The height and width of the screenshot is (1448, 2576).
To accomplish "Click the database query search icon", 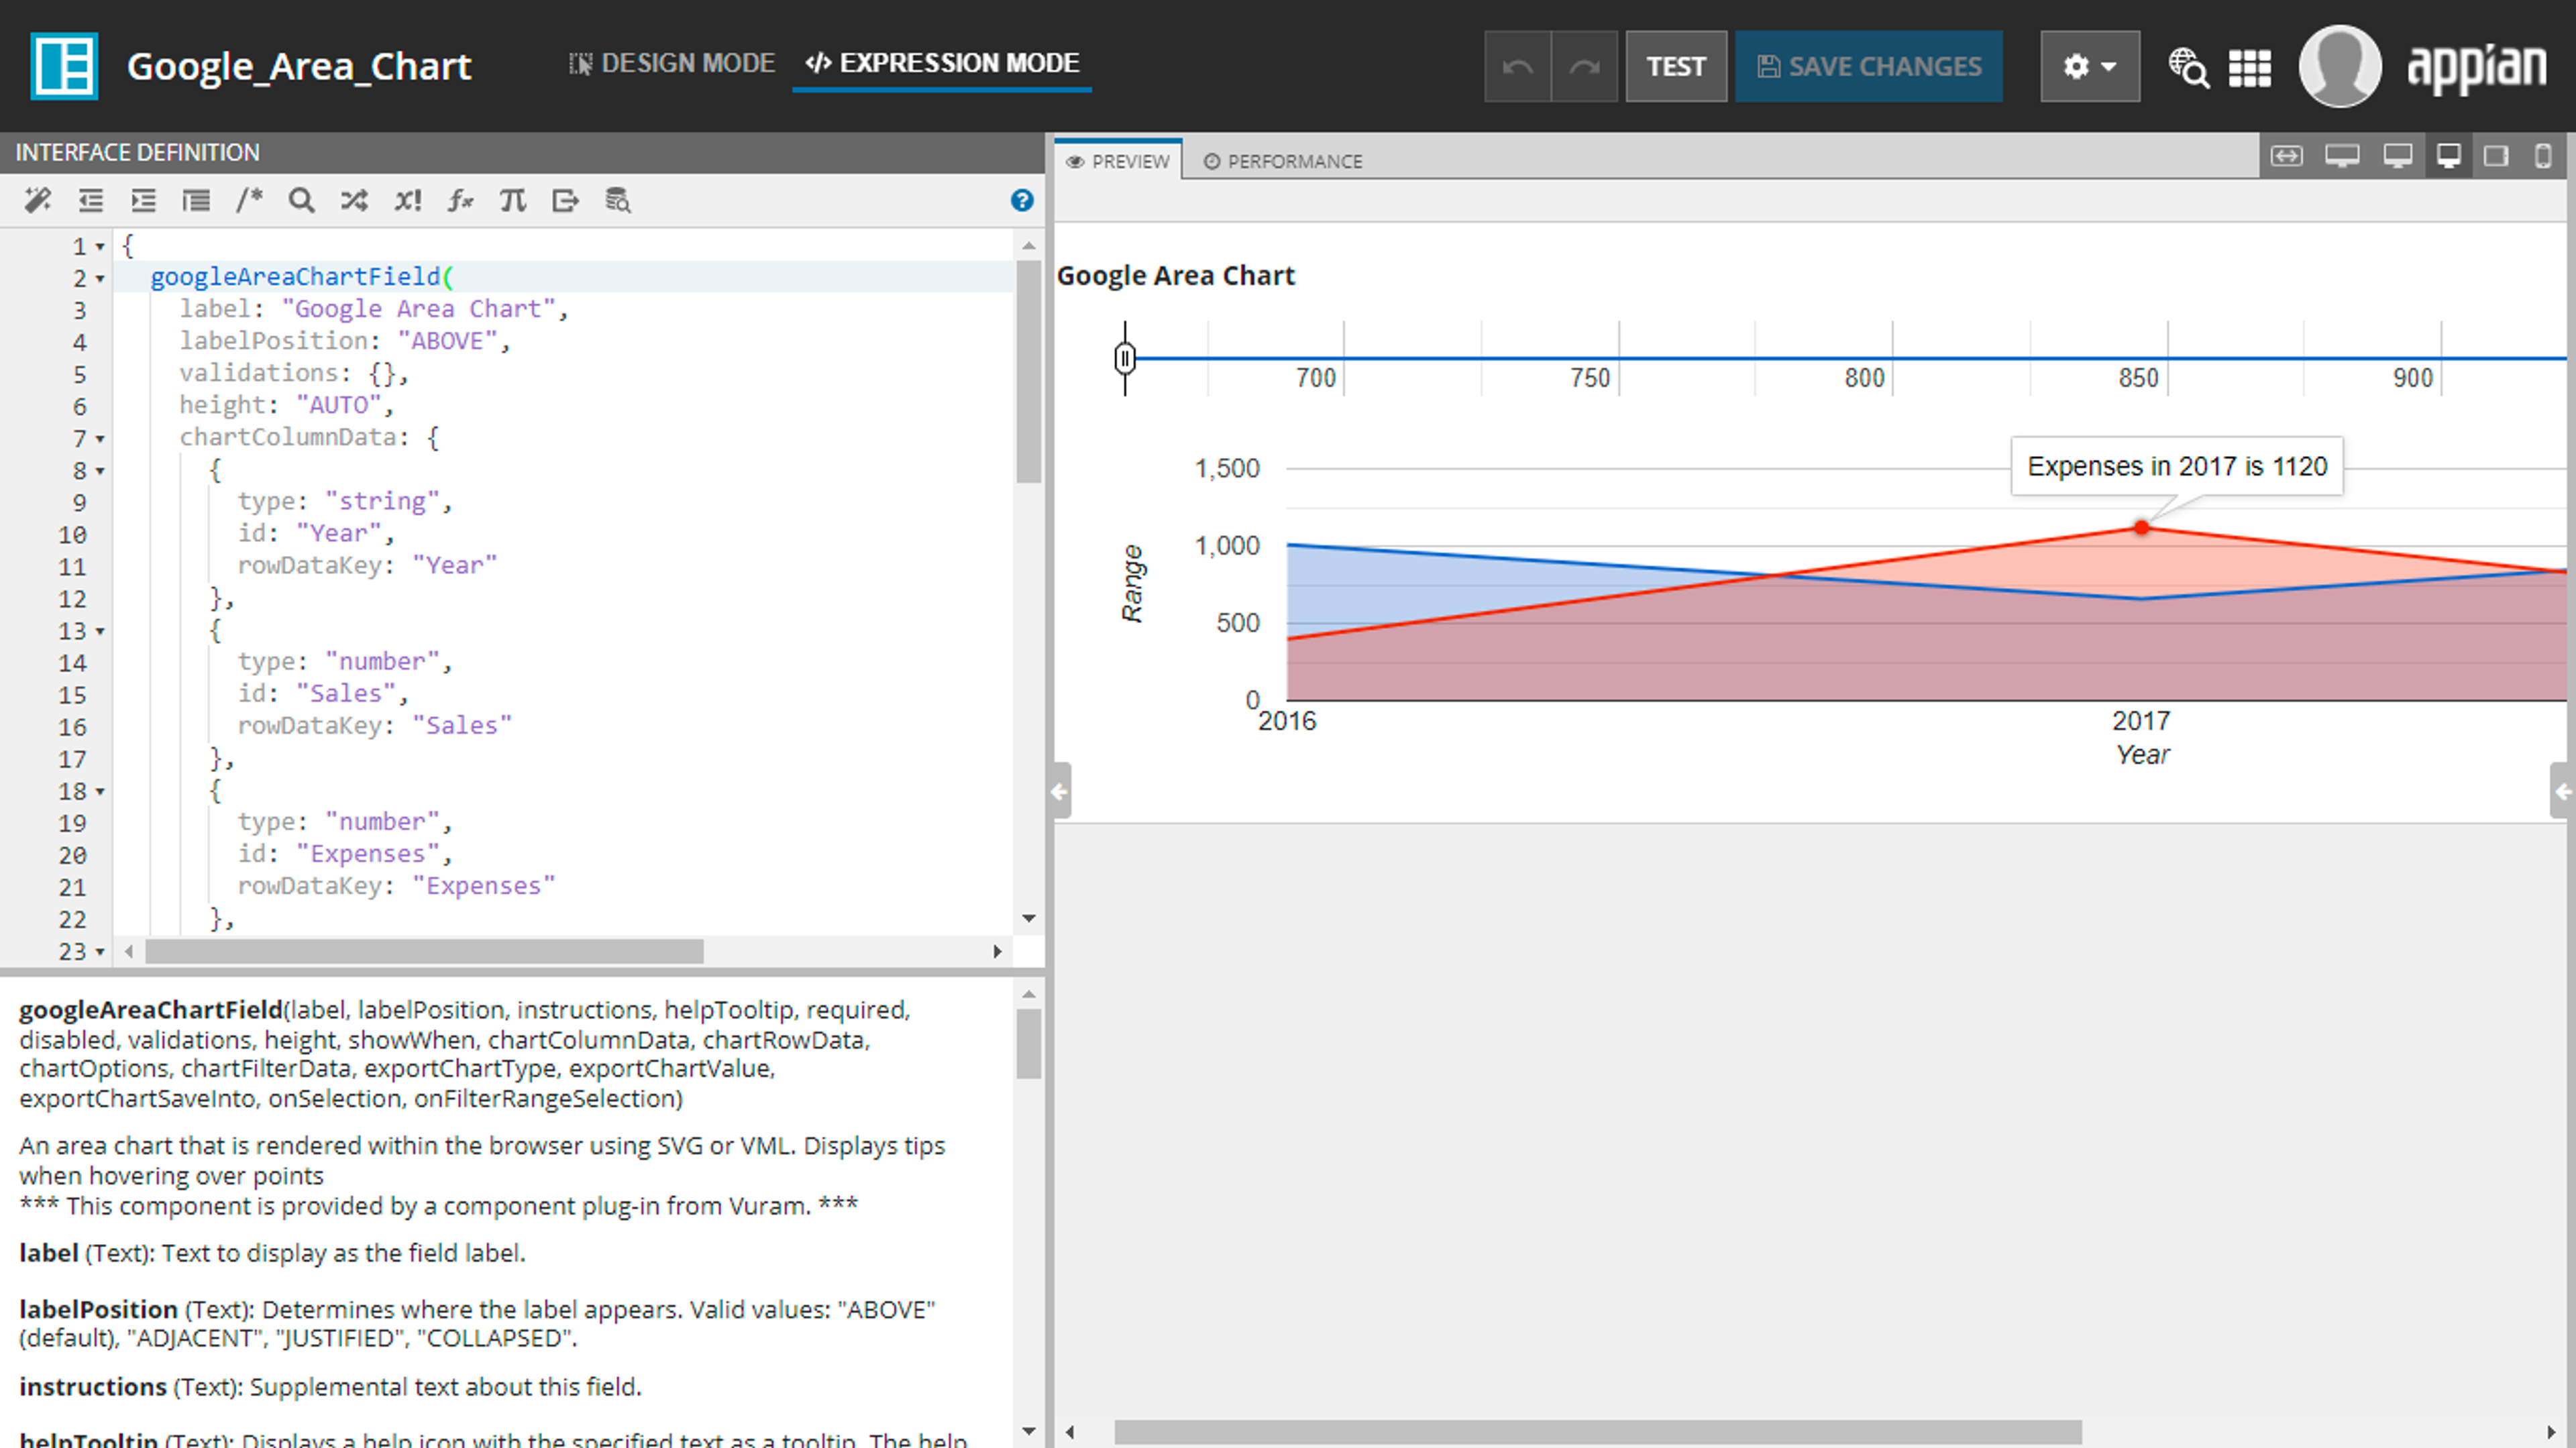I will 618,200.
